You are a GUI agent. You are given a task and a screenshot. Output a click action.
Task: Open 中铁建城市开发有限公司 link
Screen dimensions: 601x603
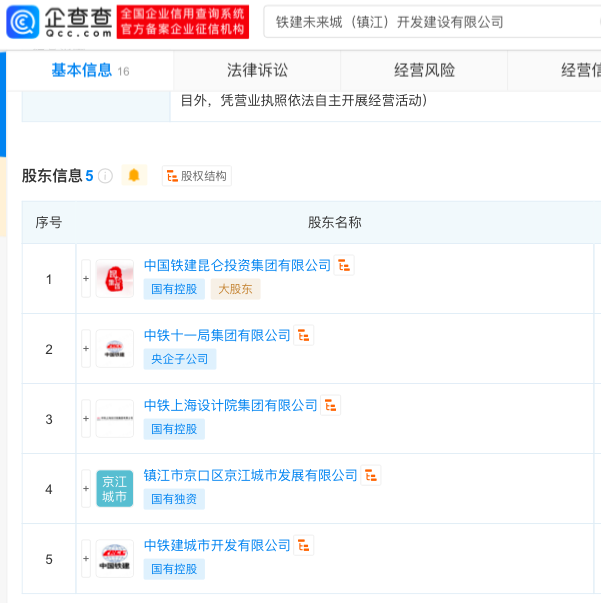217,545
